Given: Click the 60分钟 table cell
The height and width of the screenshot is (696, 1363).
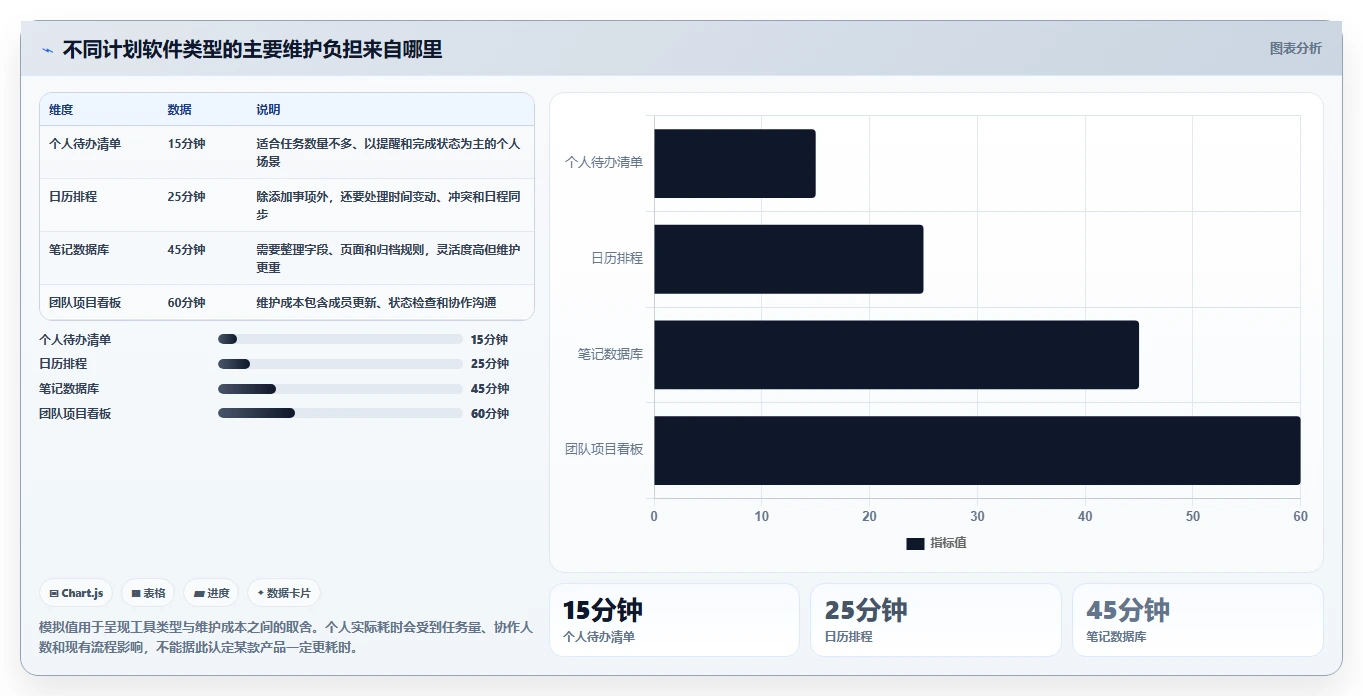Looking at the screenshot, I should pyautogui.click(x=186, y=303).
